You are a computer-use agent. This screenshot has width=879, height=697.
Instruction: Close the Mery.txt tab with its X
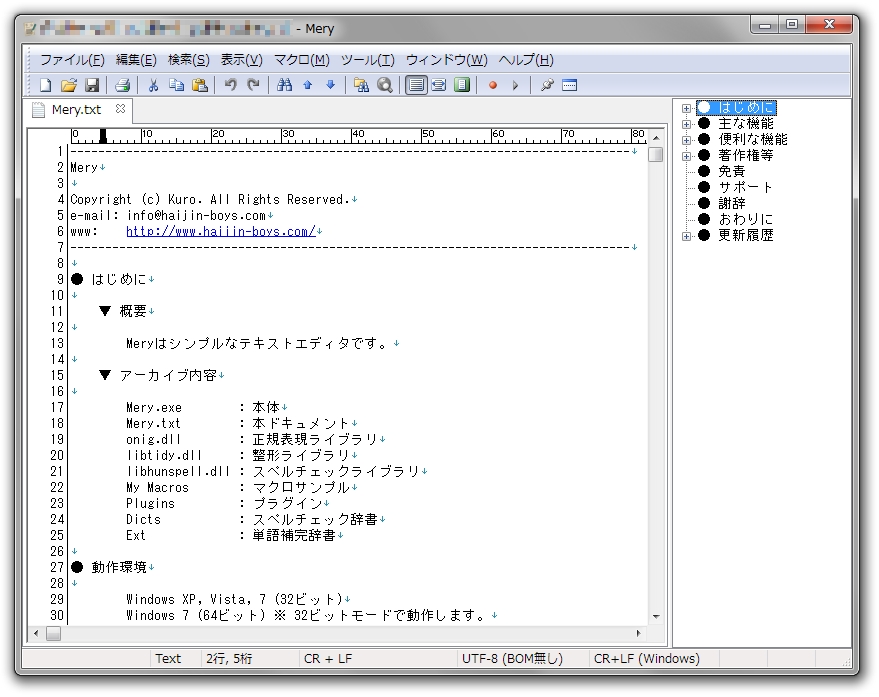tap(120, 109)
